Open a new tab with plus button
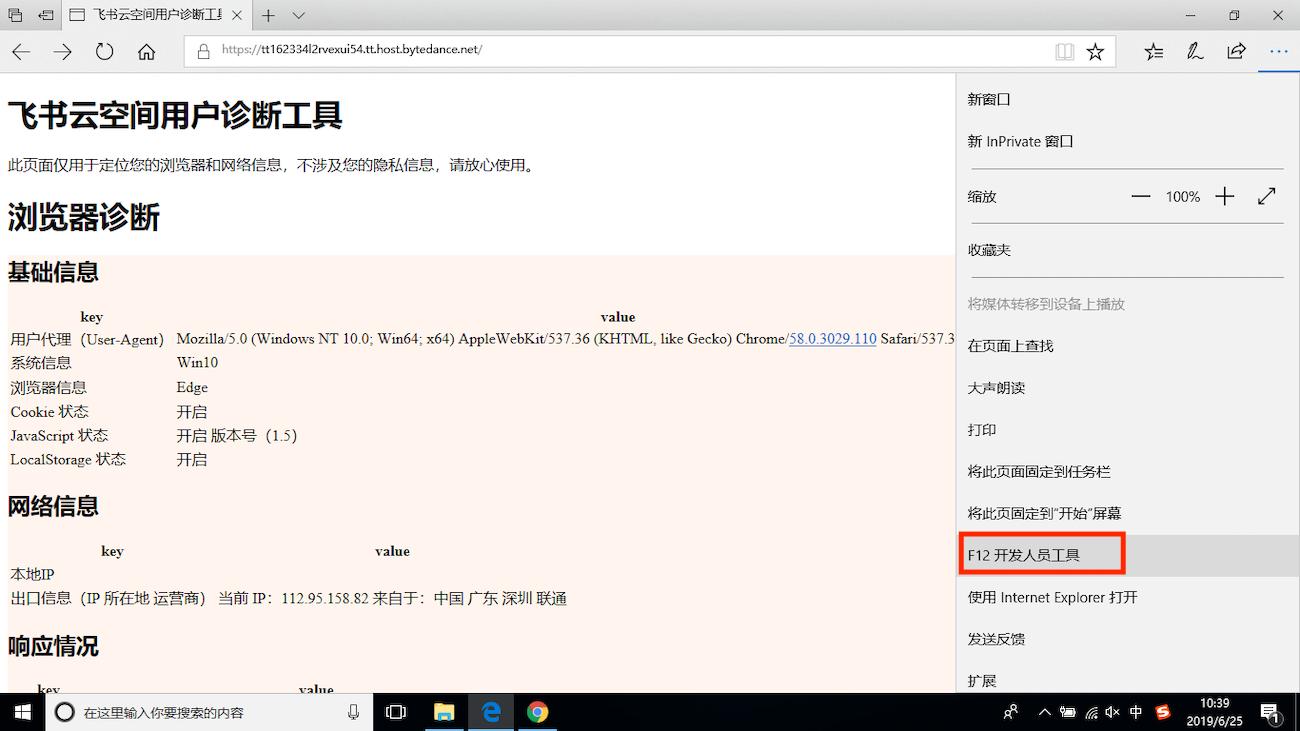 click(268, 16)
